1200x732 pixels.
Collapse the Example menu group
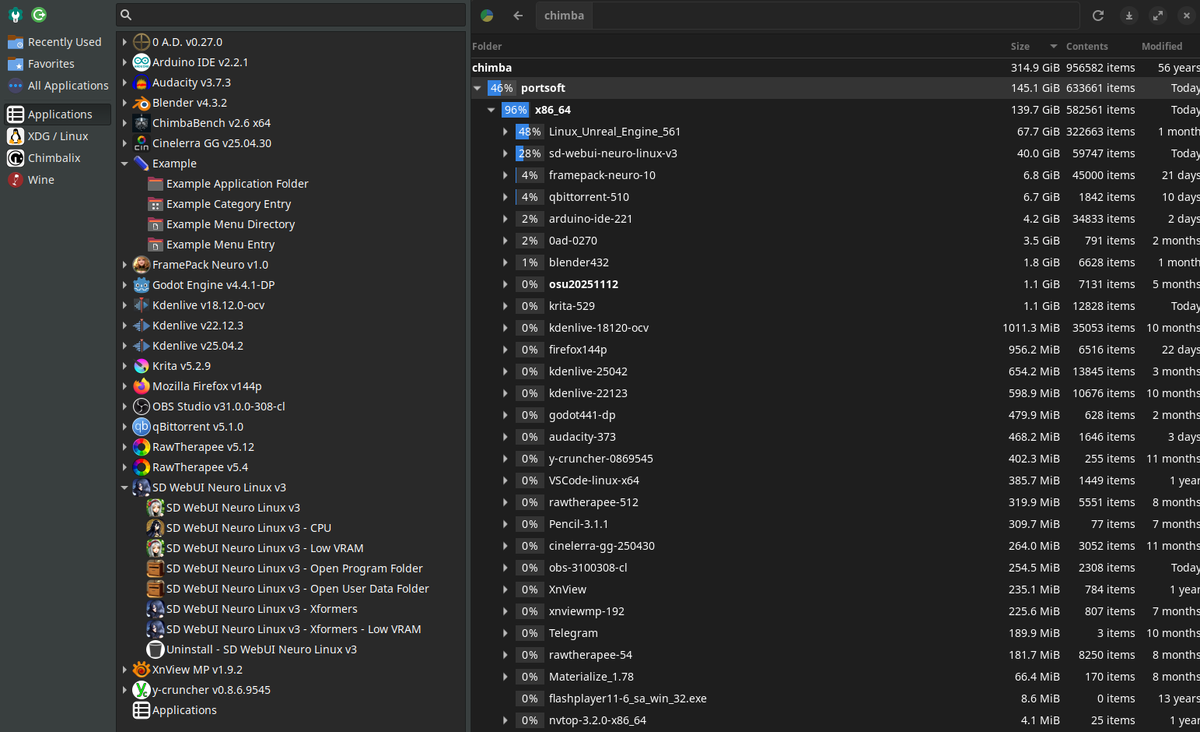(125, 164)
